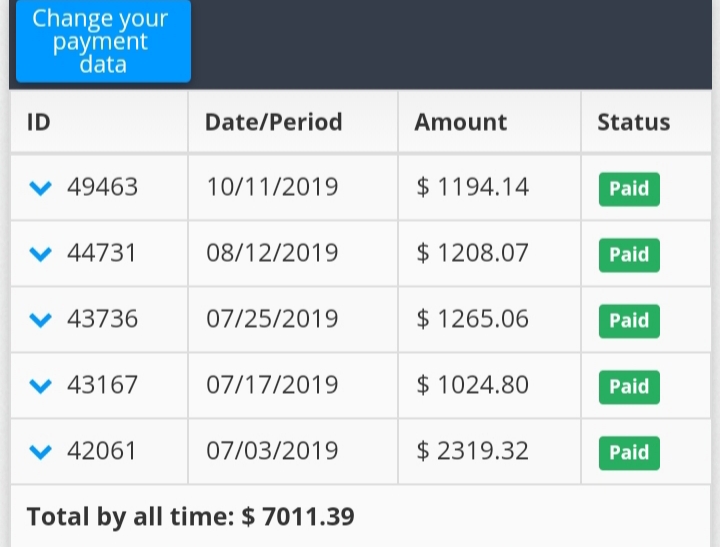
Task: Select the $ 1194.14 amount cell
Action: (489, 187)
